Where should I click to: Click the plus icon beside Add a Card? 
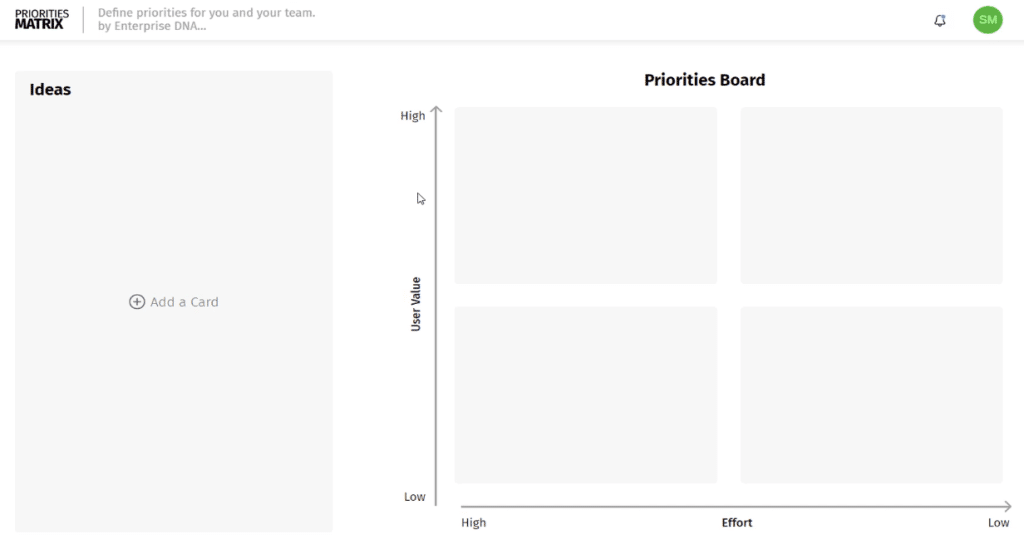coord(136,302)
